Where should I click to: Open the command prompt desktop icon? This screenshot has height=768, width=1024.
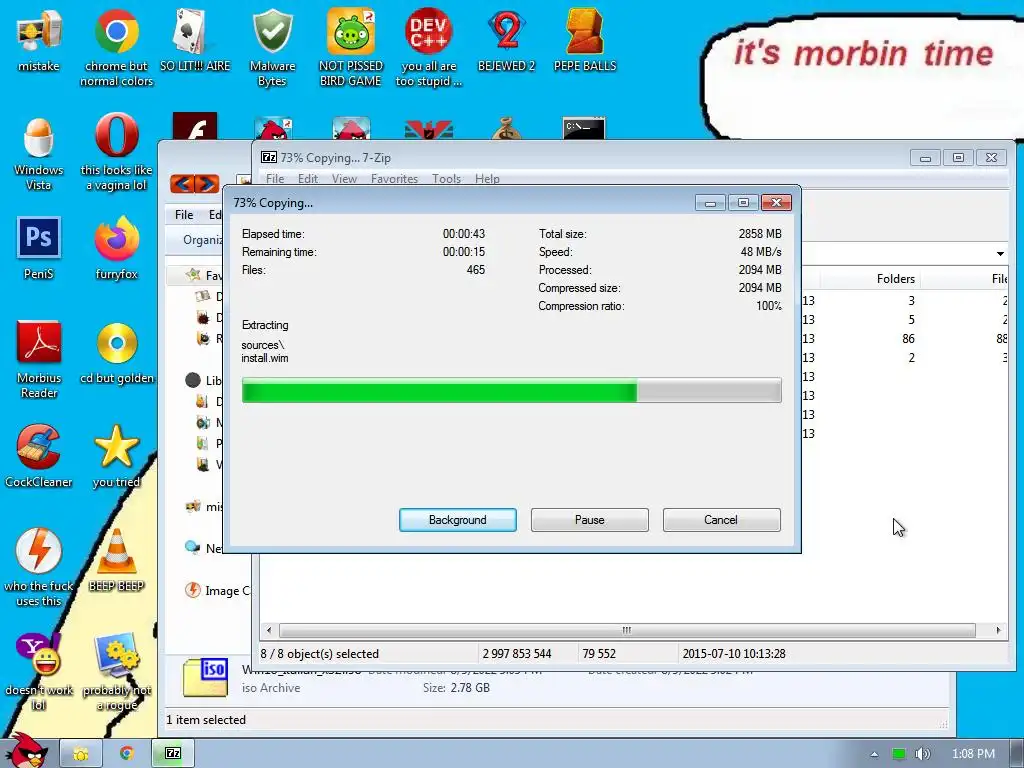click(x=584, y=128)
